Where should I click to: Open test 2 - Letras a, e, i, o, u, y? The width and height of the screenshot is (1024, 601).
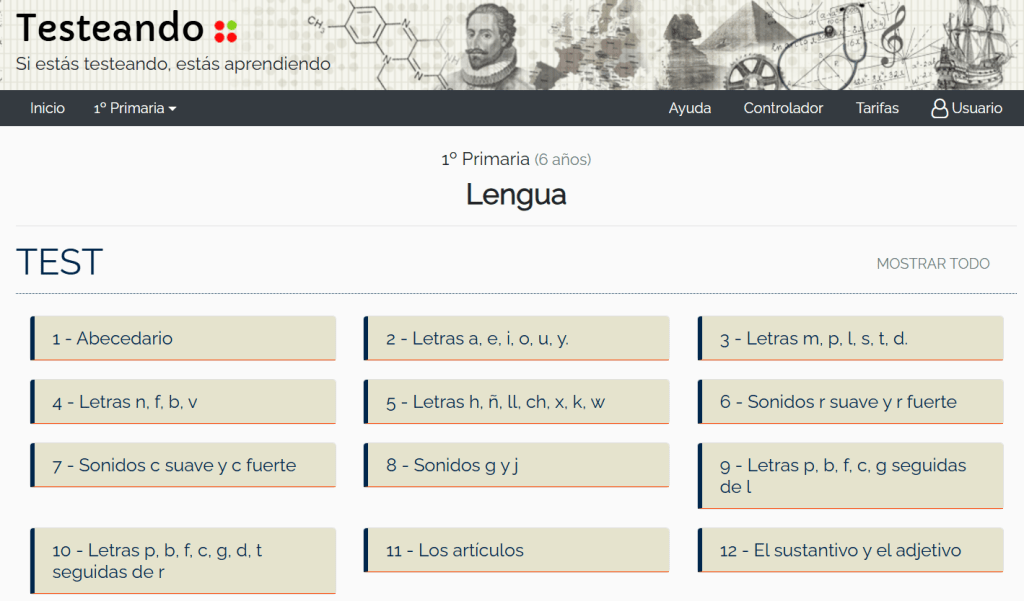(x=516, y=338)
